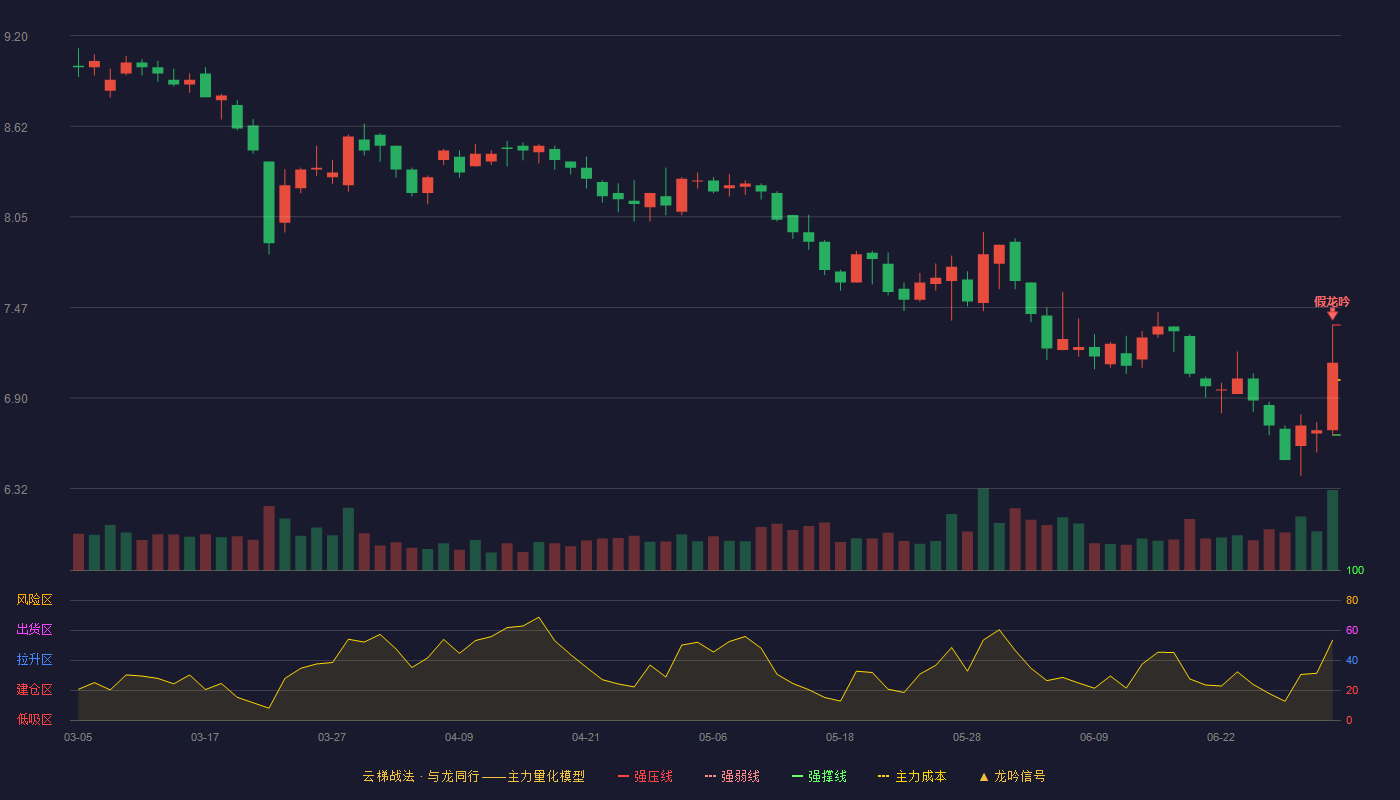Click the 出货区 zone label
Viewport: 1400px width, 800px height.
click(34, 630)
